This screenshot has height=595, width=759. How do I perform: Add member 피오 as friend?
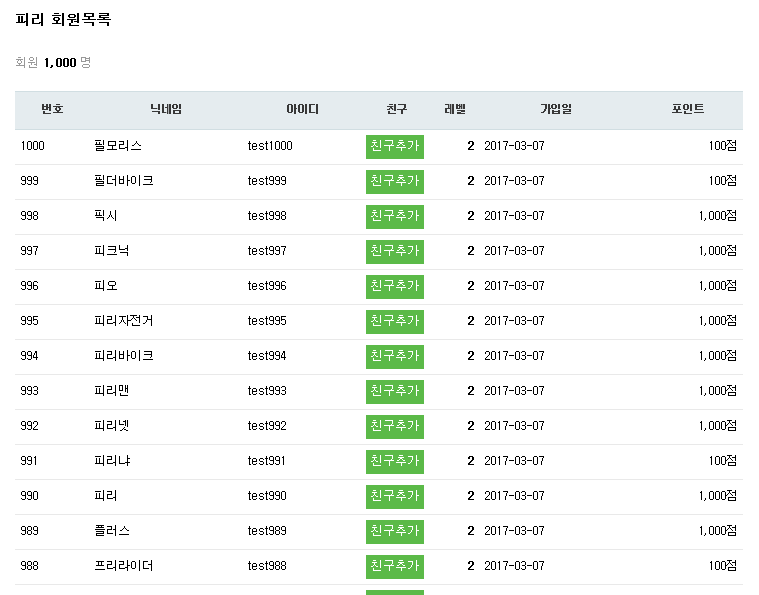(x=394, y=286)
